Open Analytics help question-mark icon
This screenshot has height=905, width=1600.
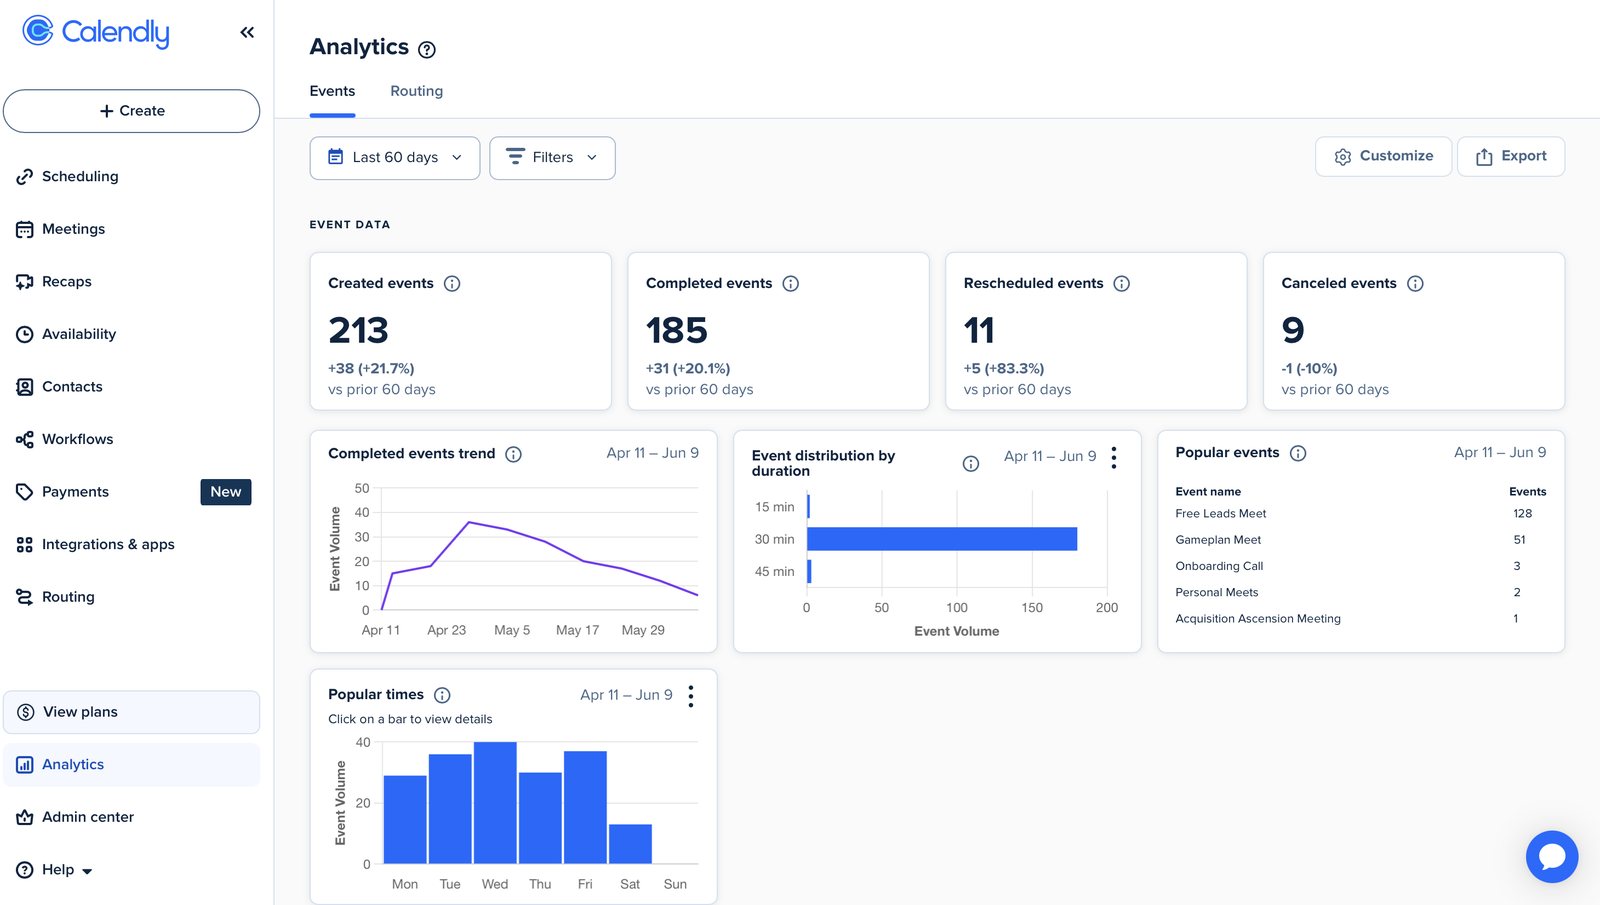[x=427, y=49]
